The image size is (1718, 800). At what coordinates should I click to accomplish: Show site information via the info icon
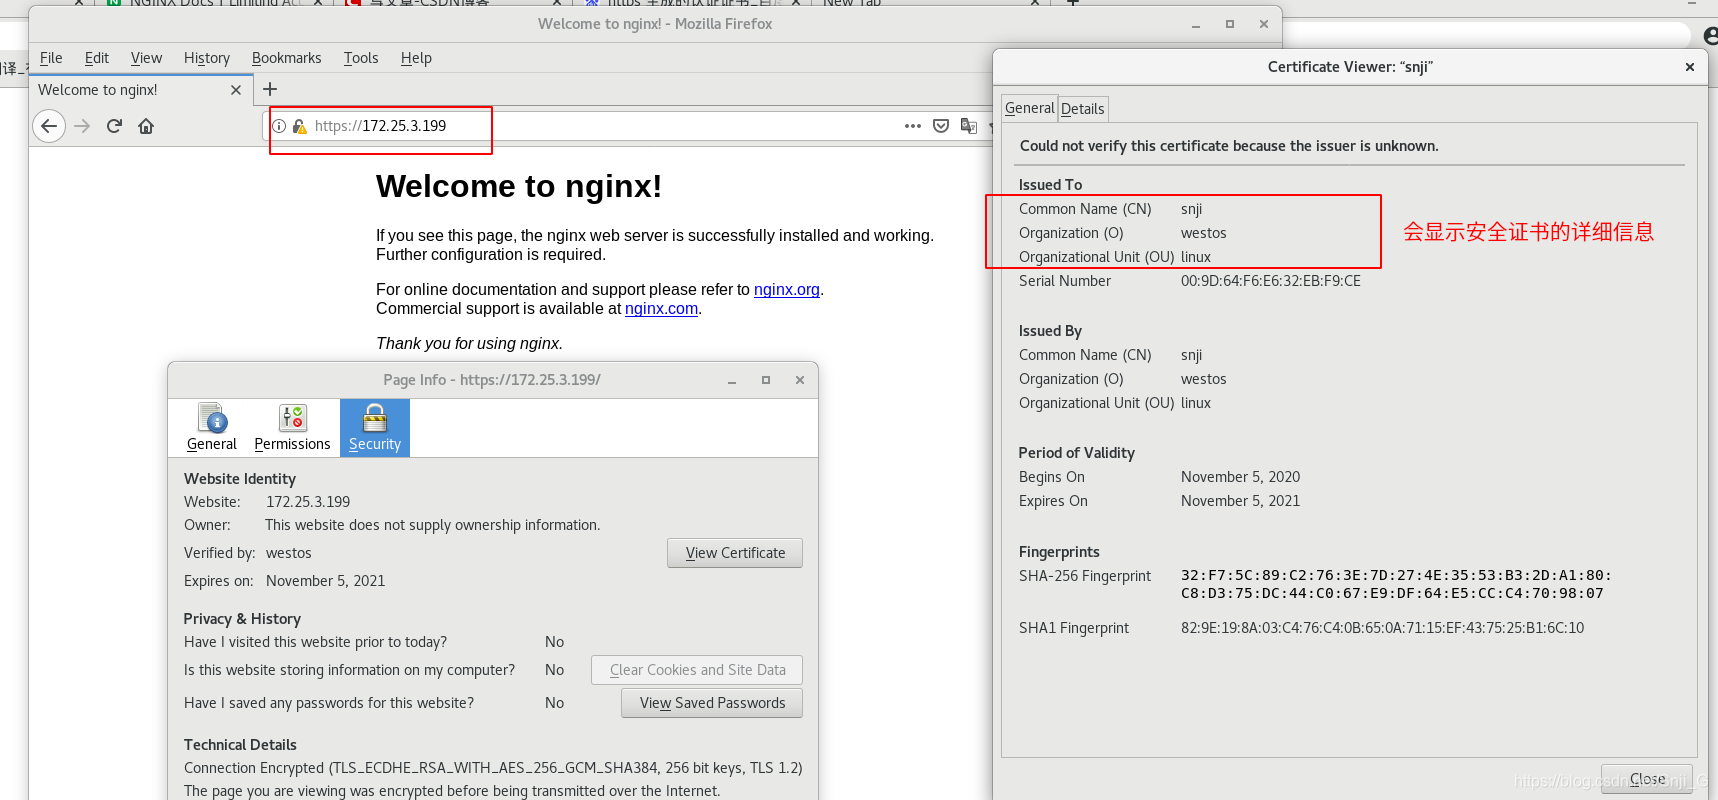(280, 126)
